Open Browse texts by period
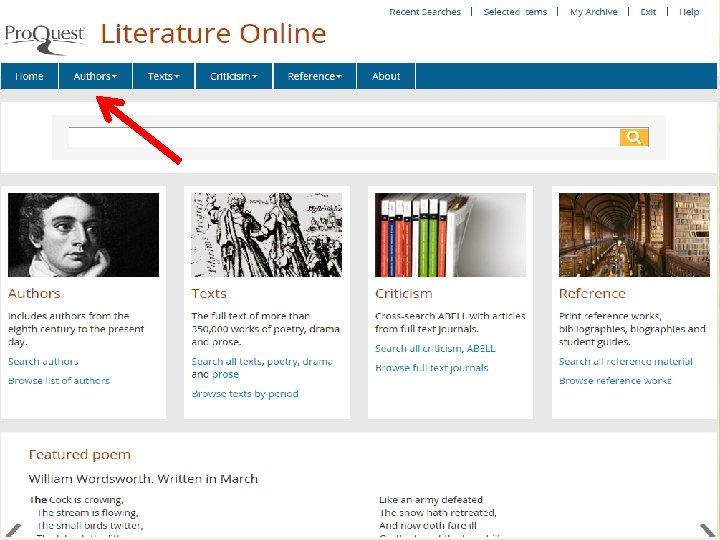The height and width of the screenshot is (540, 720). coord(245,394)
